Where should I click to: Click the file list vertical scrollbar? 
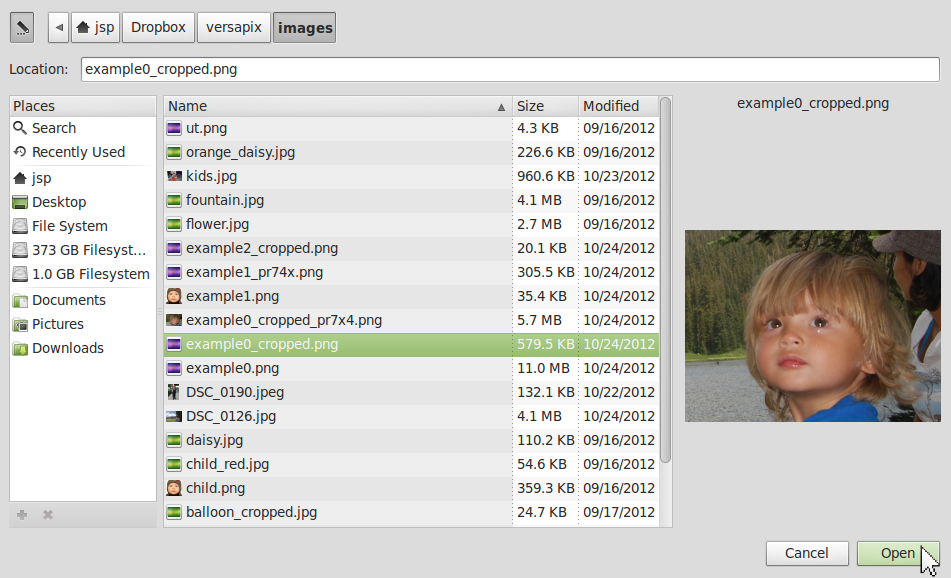[x=665, y=280]
